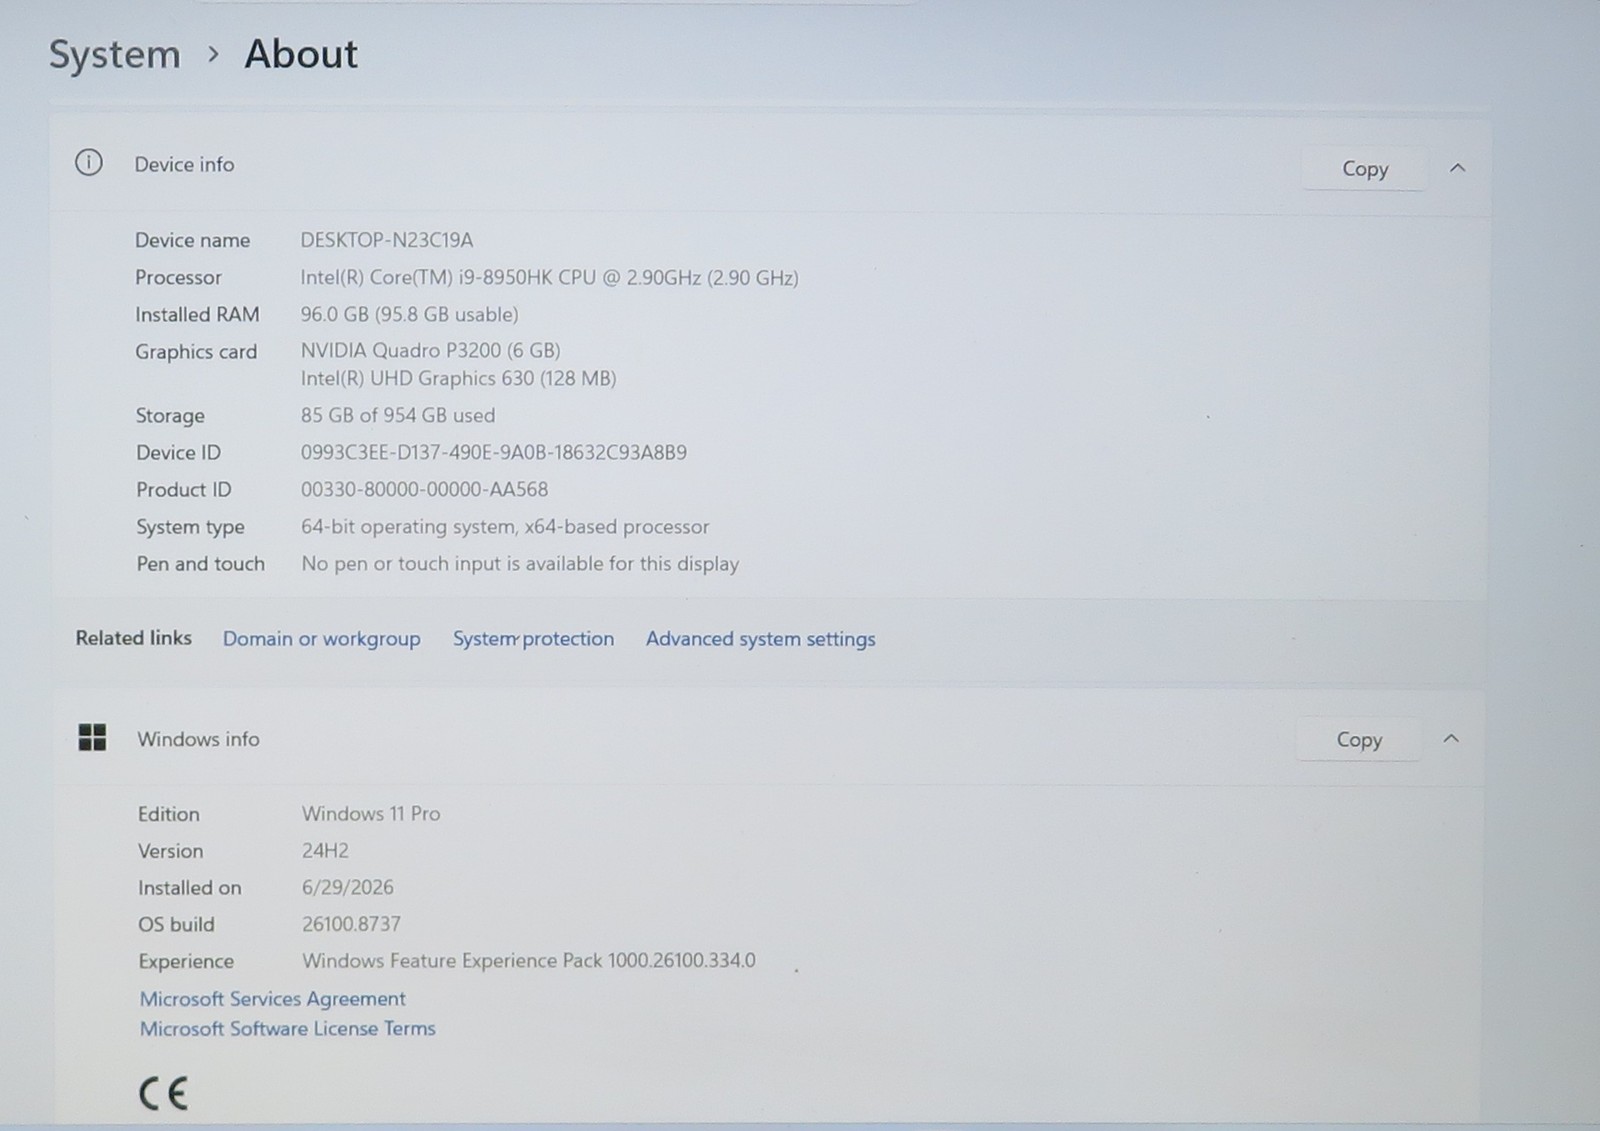Click the Experience label

click(186, 961)
